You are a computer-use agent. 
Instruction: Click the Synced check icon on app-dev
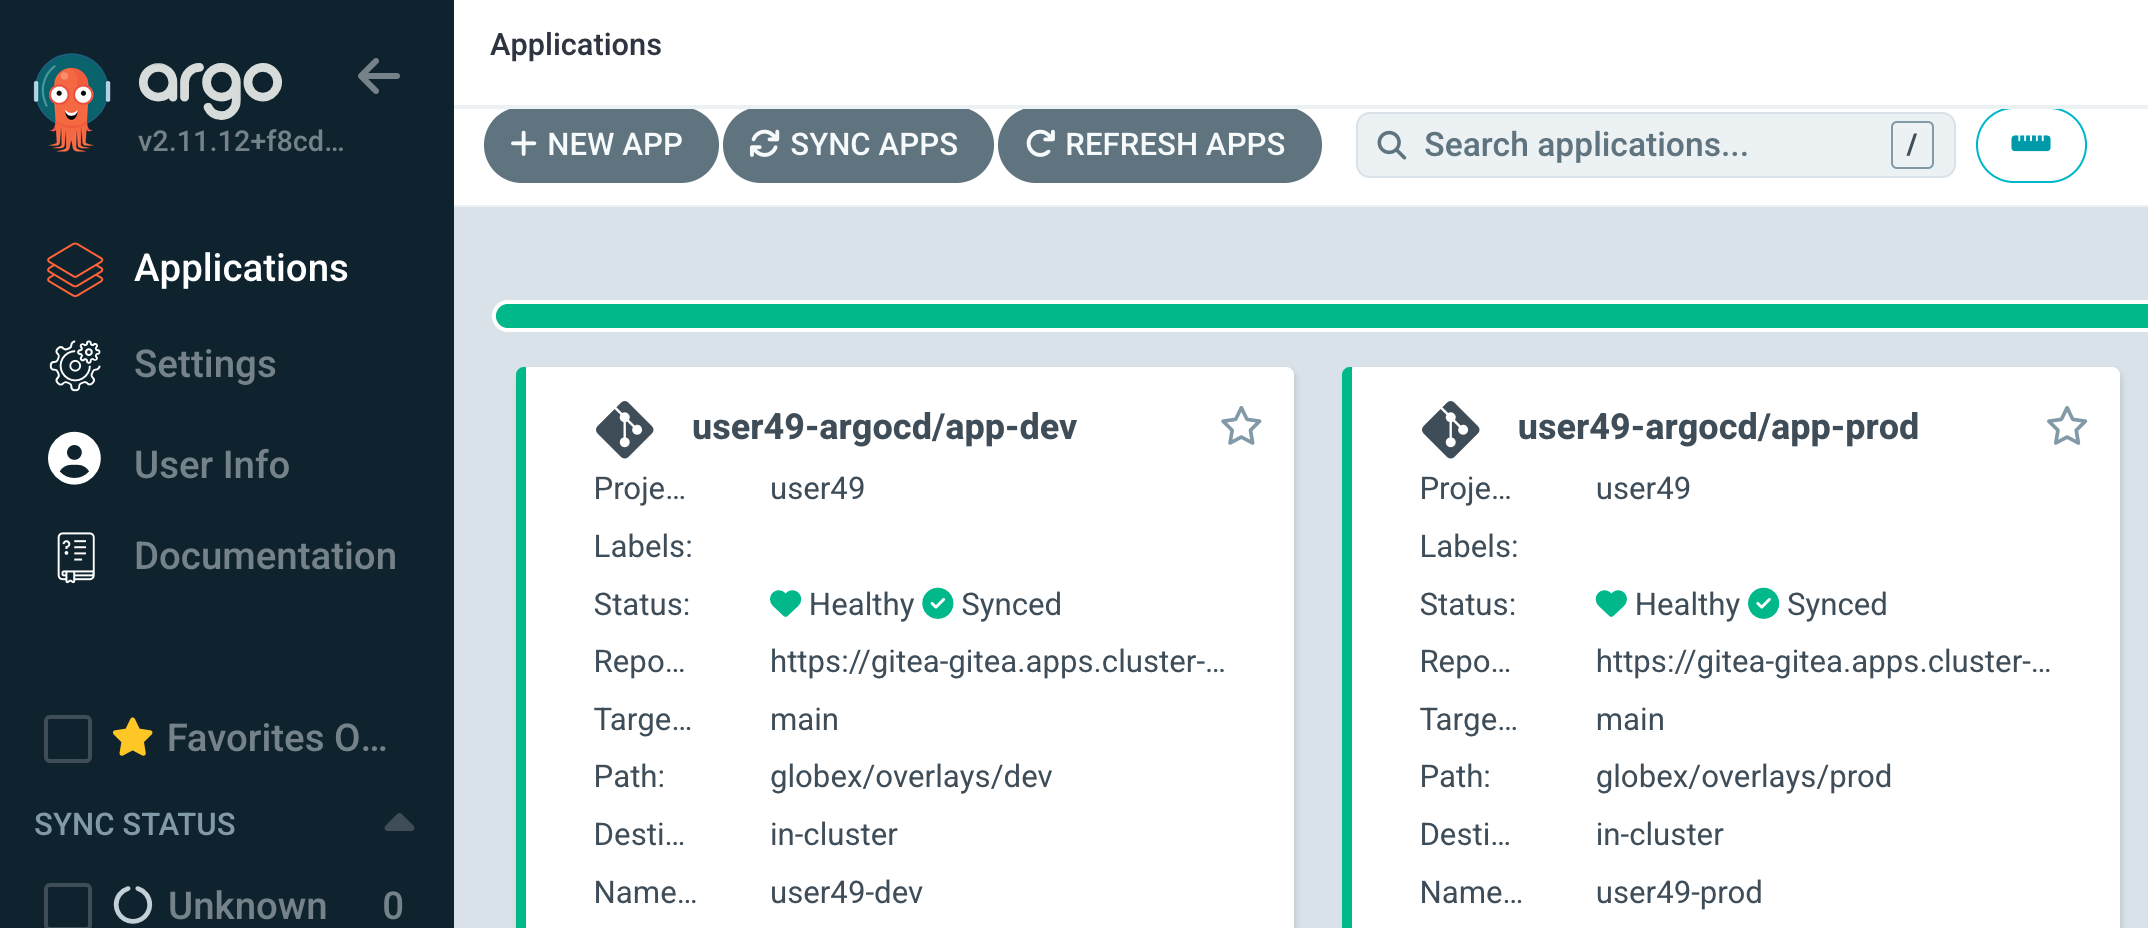938,603
